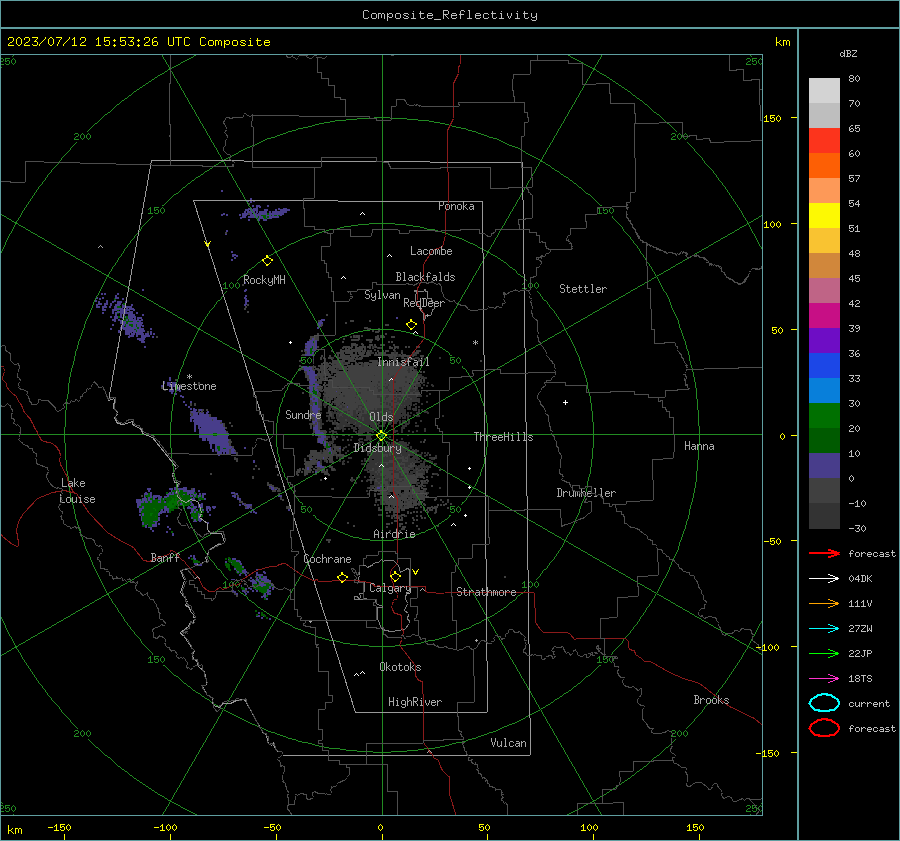Click the dBZ legend heading
Image resolution: width=900 pixels, height=841 pixels.
pos(848,54)
